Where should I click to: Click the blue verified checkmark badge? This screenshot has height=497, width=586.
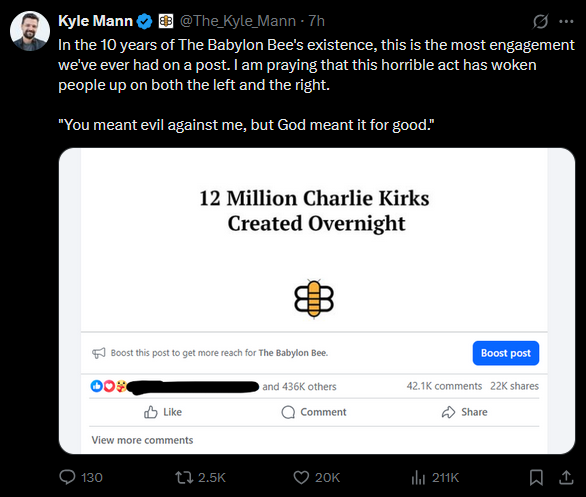144,21
